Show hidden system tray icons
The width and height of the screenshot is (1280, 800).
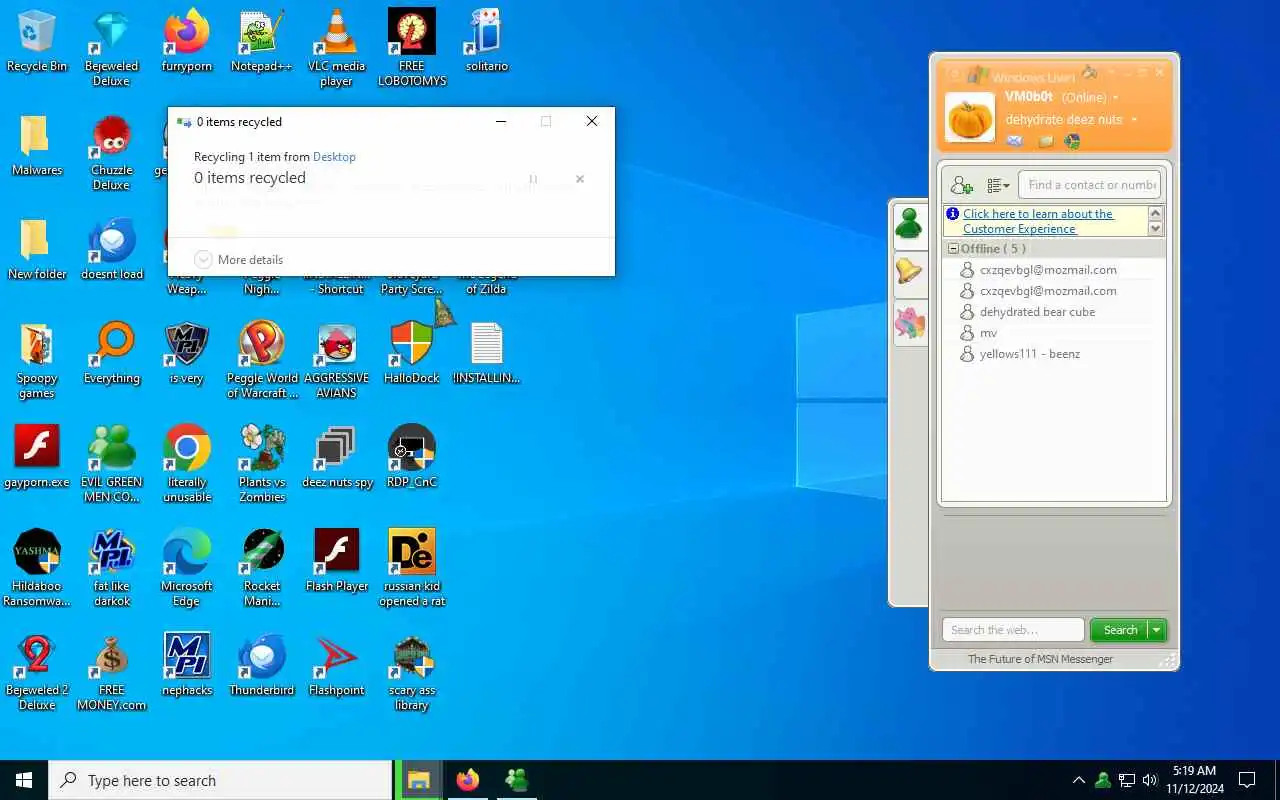(x=1078, y=780)
